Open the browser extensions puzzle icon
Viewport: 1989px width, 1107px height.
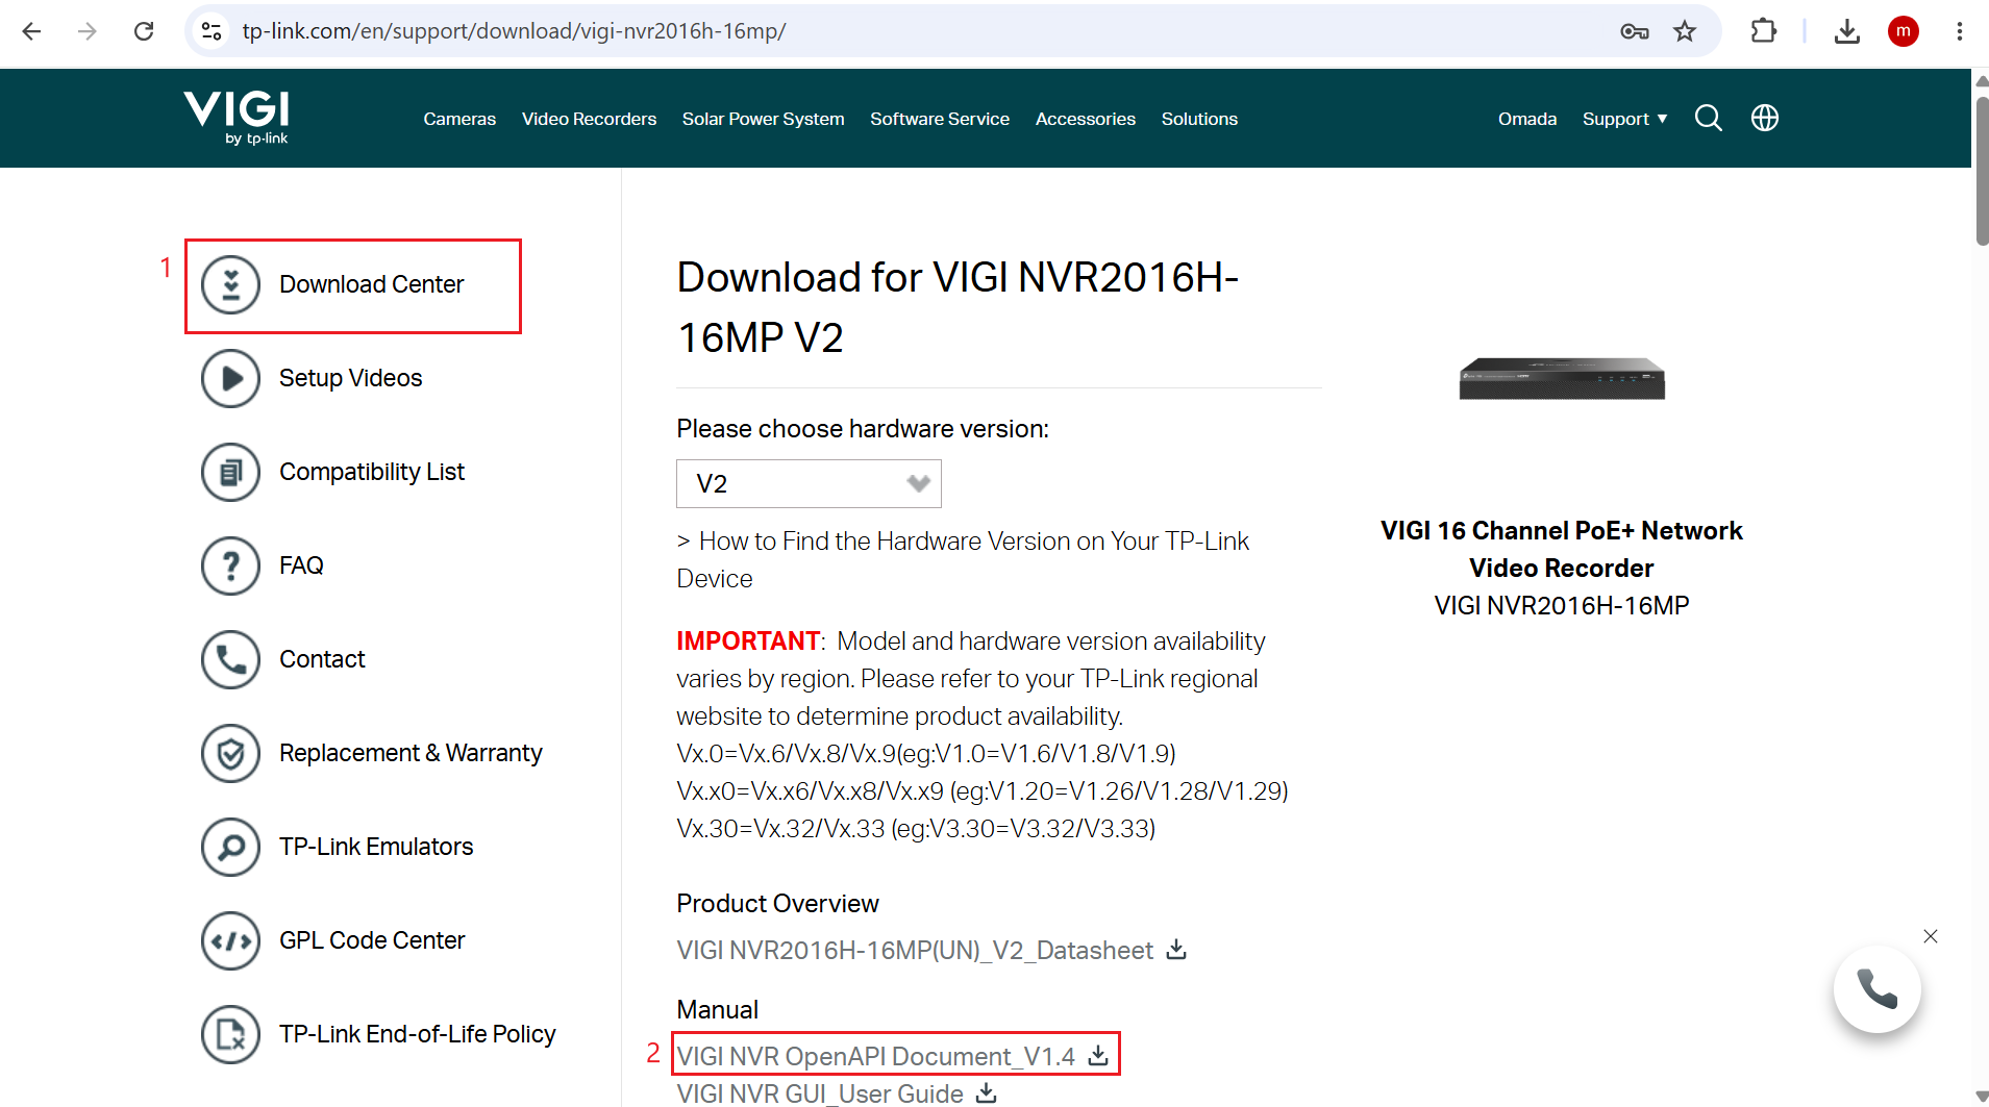tap(1763, 31)
